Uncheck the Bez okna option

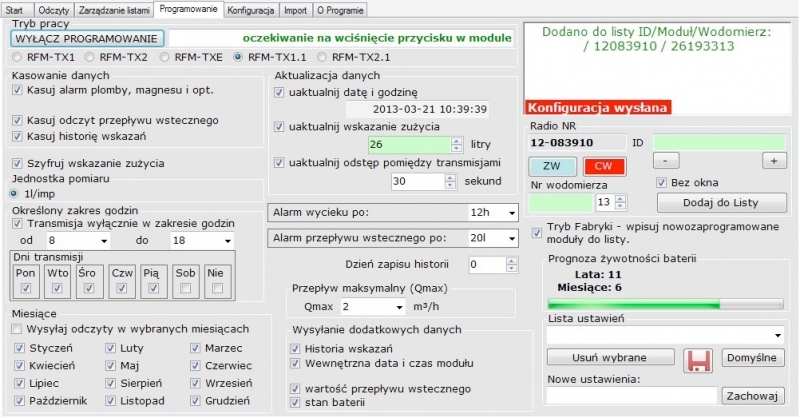661,182
